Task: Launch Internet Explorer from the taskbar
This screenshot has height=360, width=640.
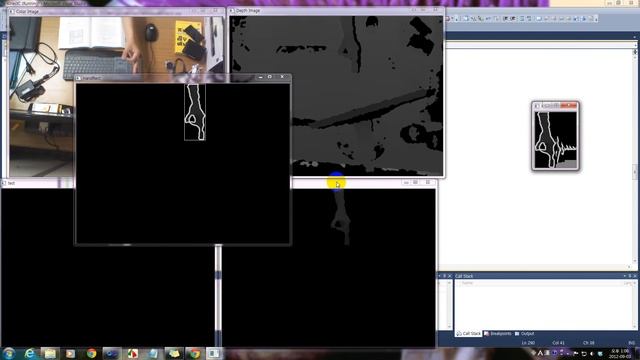Action: click(x=29, y=353)
